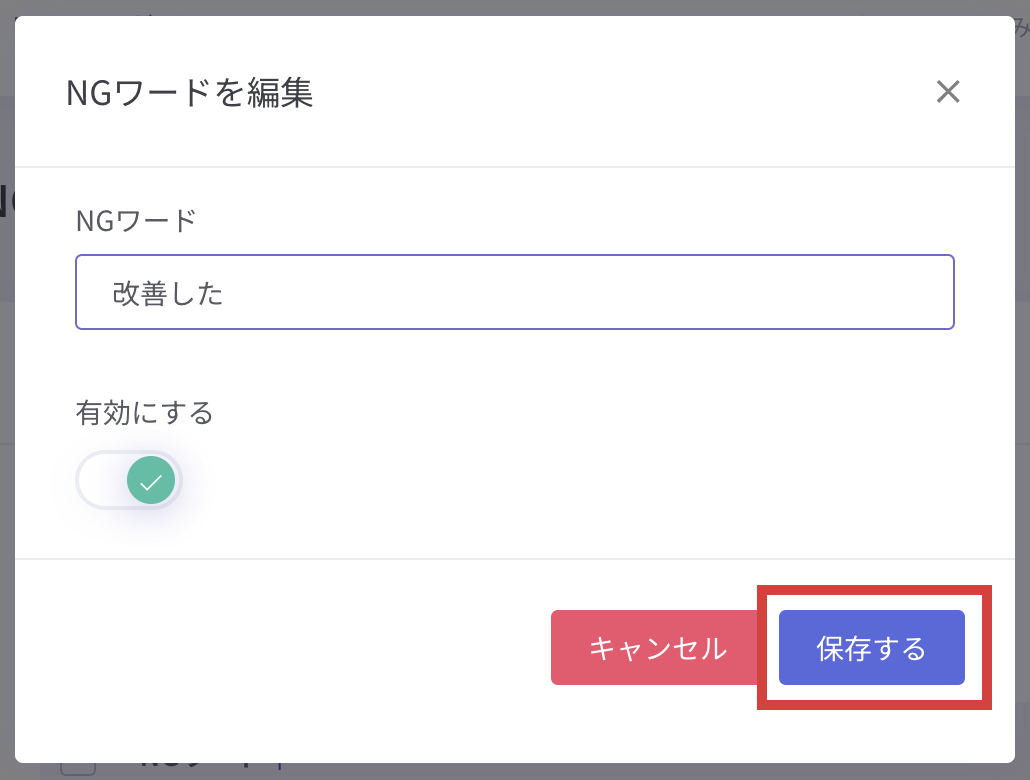Click the dialog footer area beside キャンセル
The image size is (1030, 780).
[282, 647]
